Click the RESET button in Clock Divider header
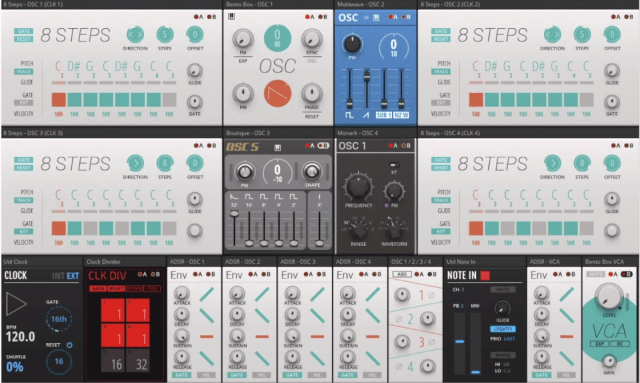This screenshot has height=383, width=640. [116, 289]
